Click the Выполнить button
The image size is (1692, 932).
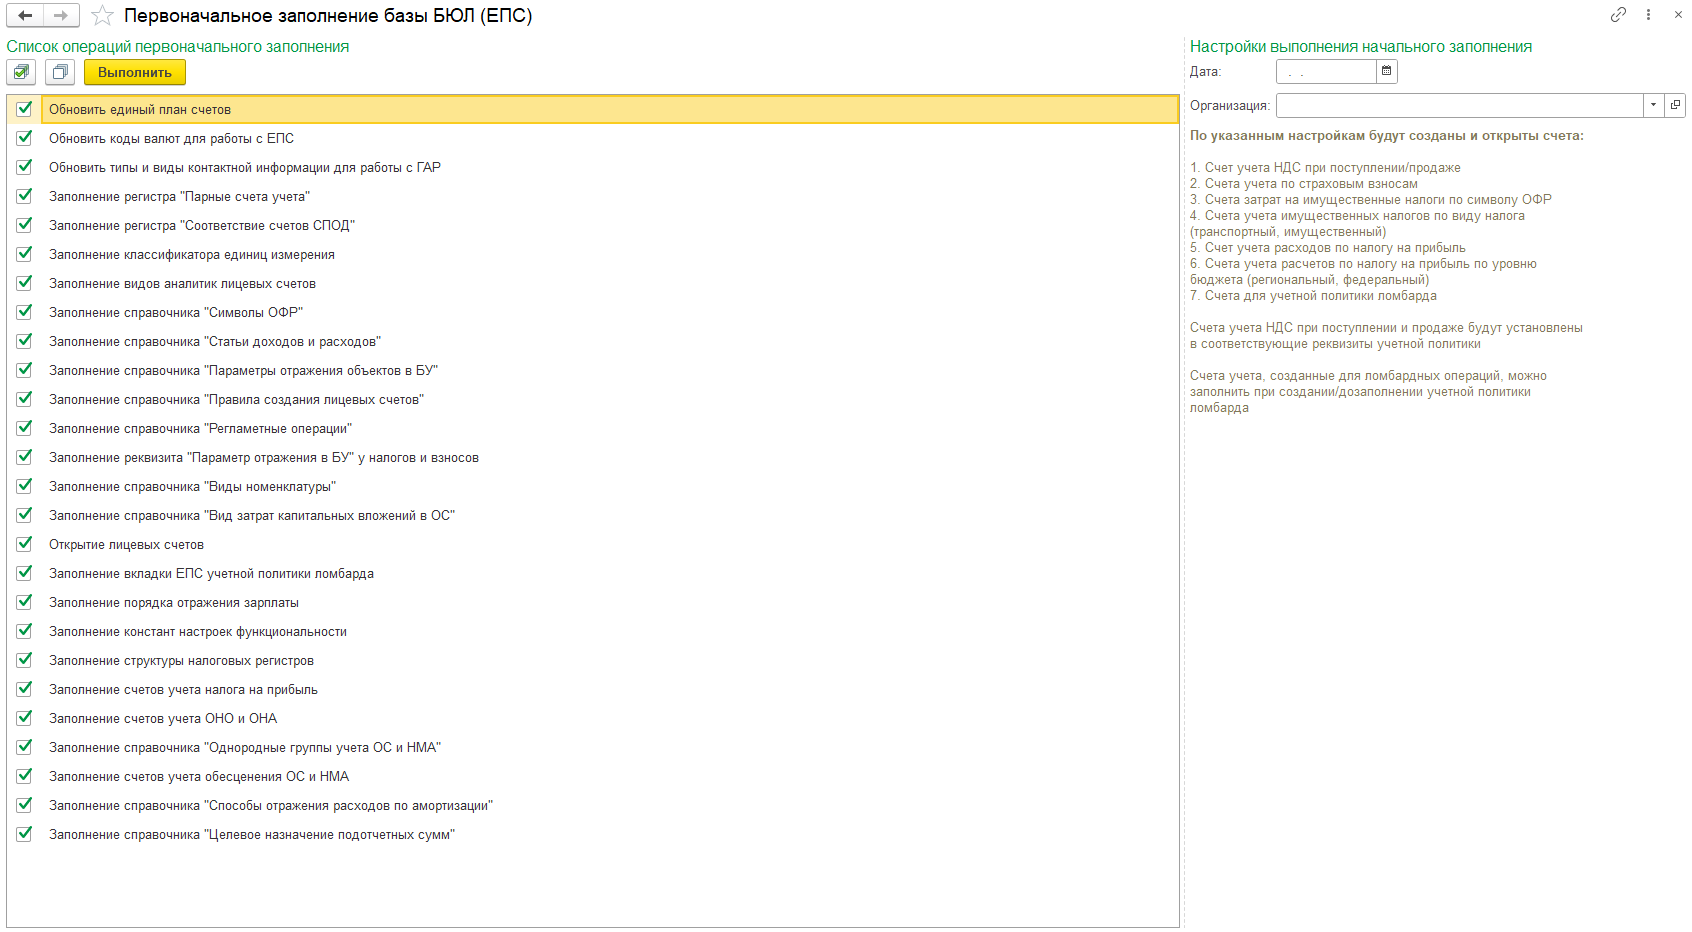click(x=135, y=72)
